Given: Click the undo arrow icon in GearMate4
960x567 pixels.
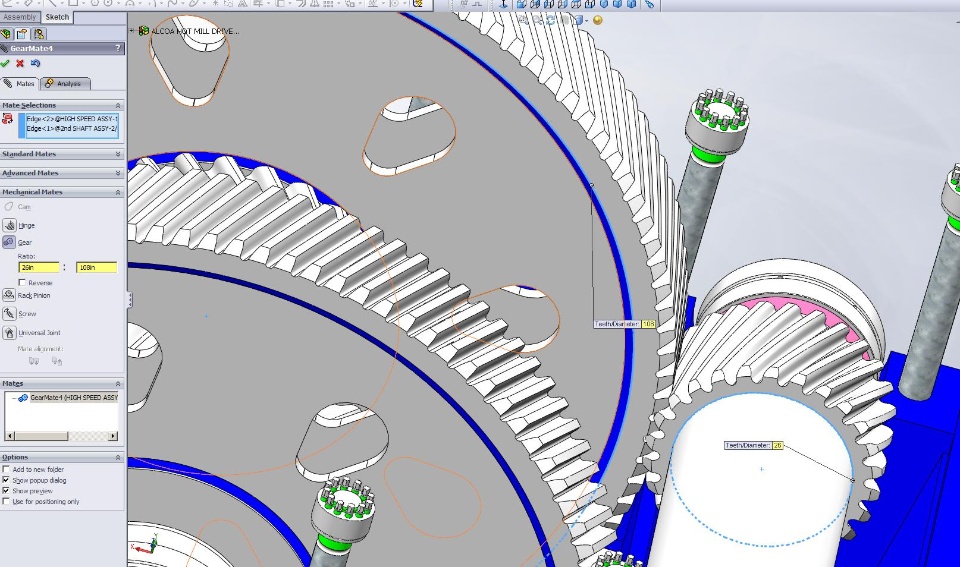Looking at the screenshot, I should pyautogui.click(x=36, y=63).
